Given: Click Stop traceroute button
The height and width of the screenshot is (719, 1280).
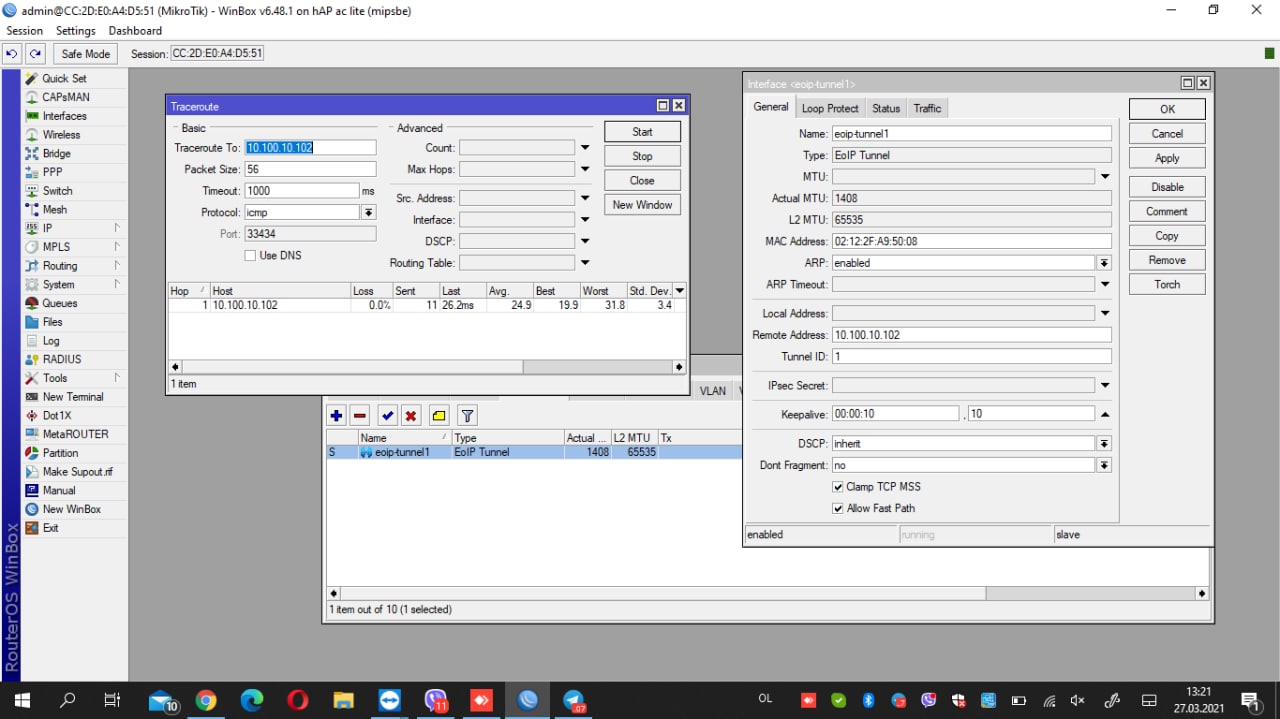Looking at the screenshot, I should point(642,156).
